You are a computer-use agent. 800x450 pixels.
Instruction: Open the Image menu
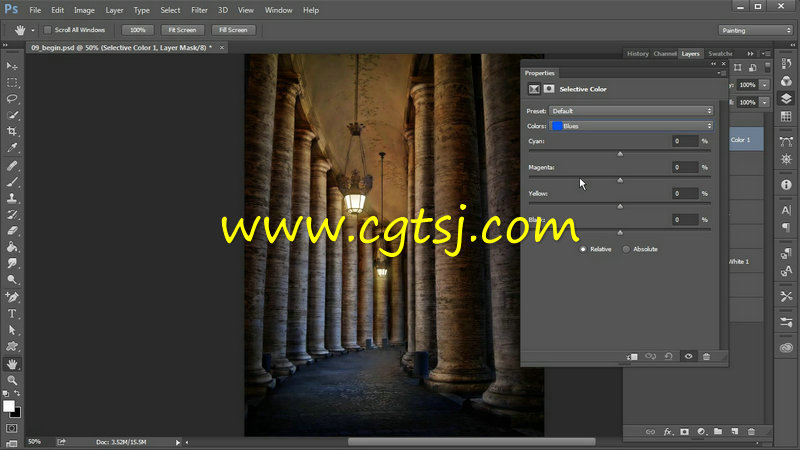point(84,10)
